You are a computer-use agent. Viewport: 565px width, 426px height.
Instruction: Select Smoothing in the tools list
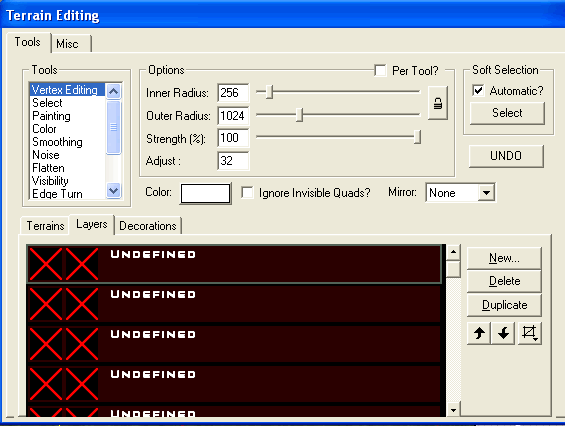(58, 142)
